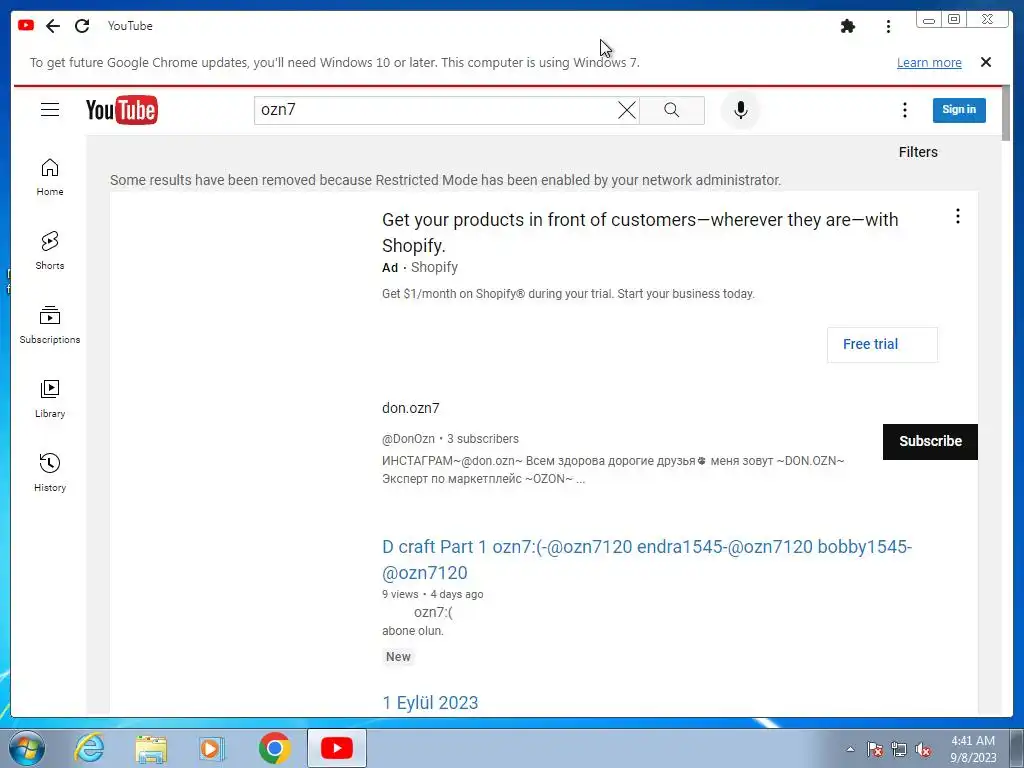Screen dimensions: 1024x768
Task: Open Windows Media Player from the taskbar
Action: pos(212,748)
